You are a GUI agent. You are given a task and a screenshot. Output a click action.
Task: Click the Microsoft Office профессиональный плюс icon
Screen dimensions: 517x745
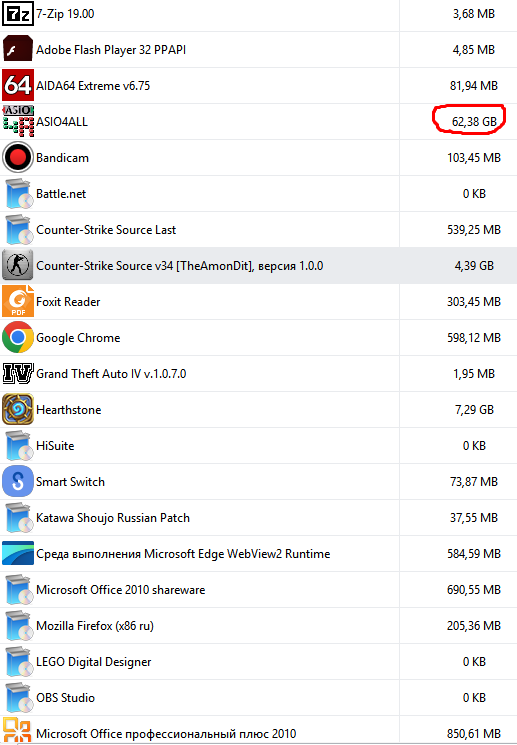18,732
